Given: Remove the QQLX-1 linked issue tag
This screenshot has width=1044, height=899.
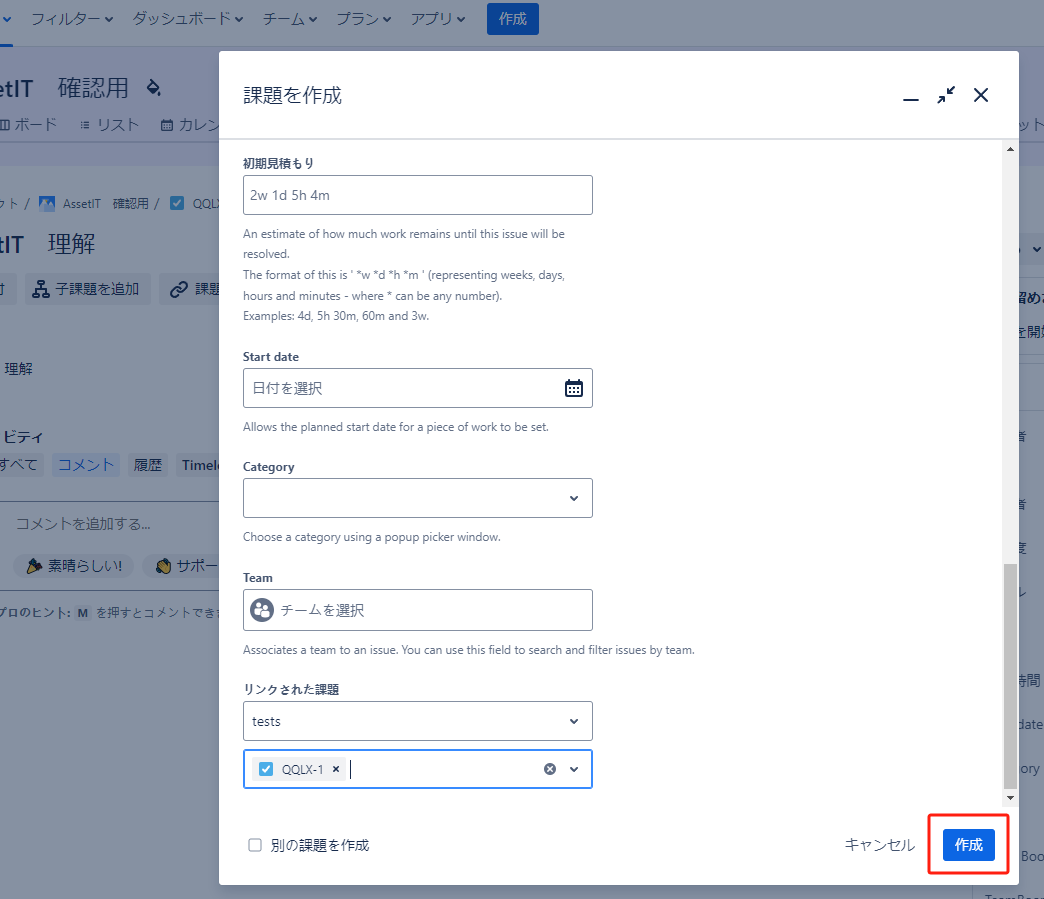Looking at the screenshot, I should pos(336,769).
